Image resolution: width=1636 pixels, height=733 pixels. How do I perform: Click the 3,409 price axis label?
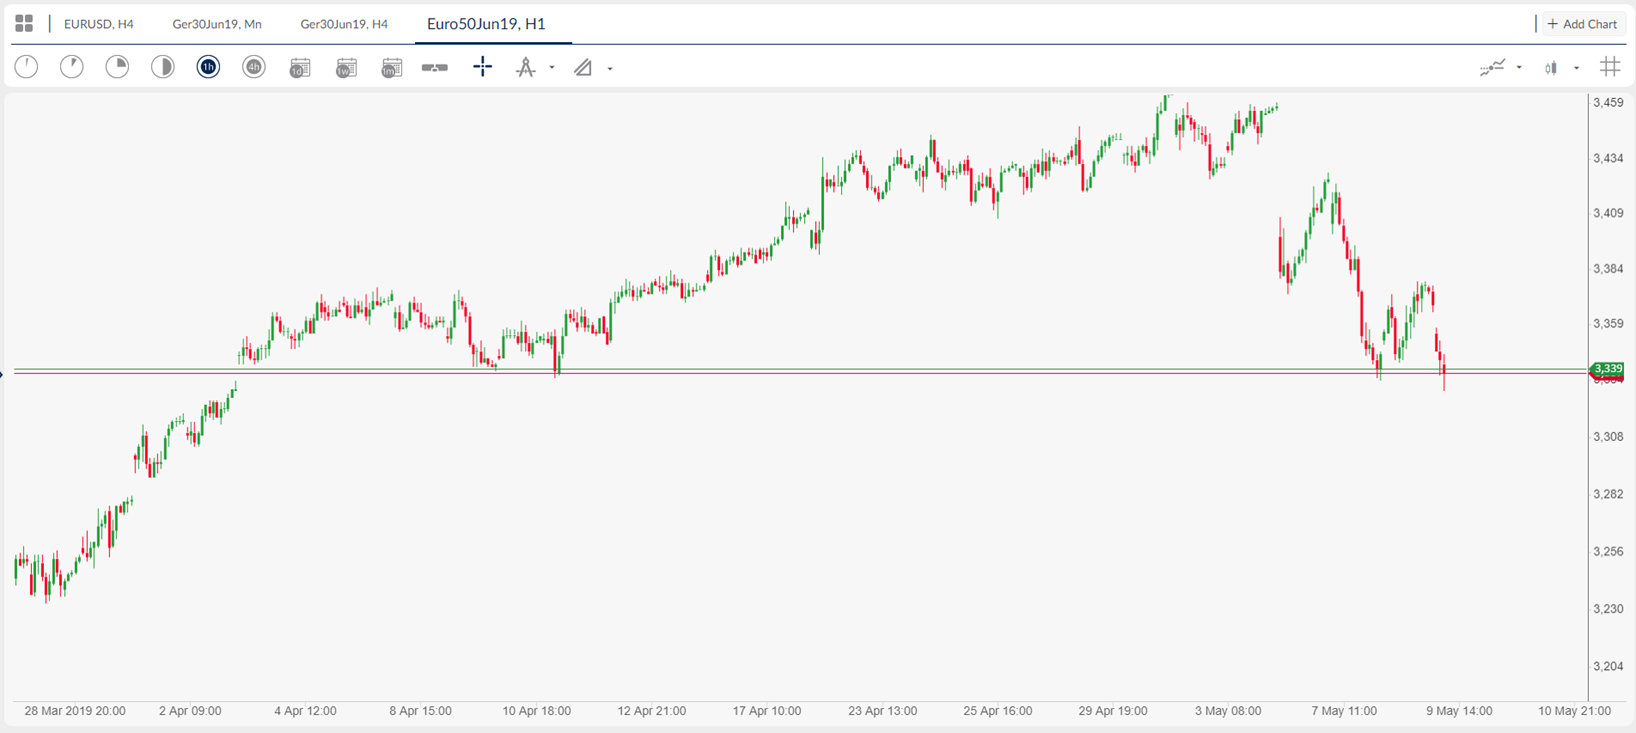click(x=1608, y=213)
